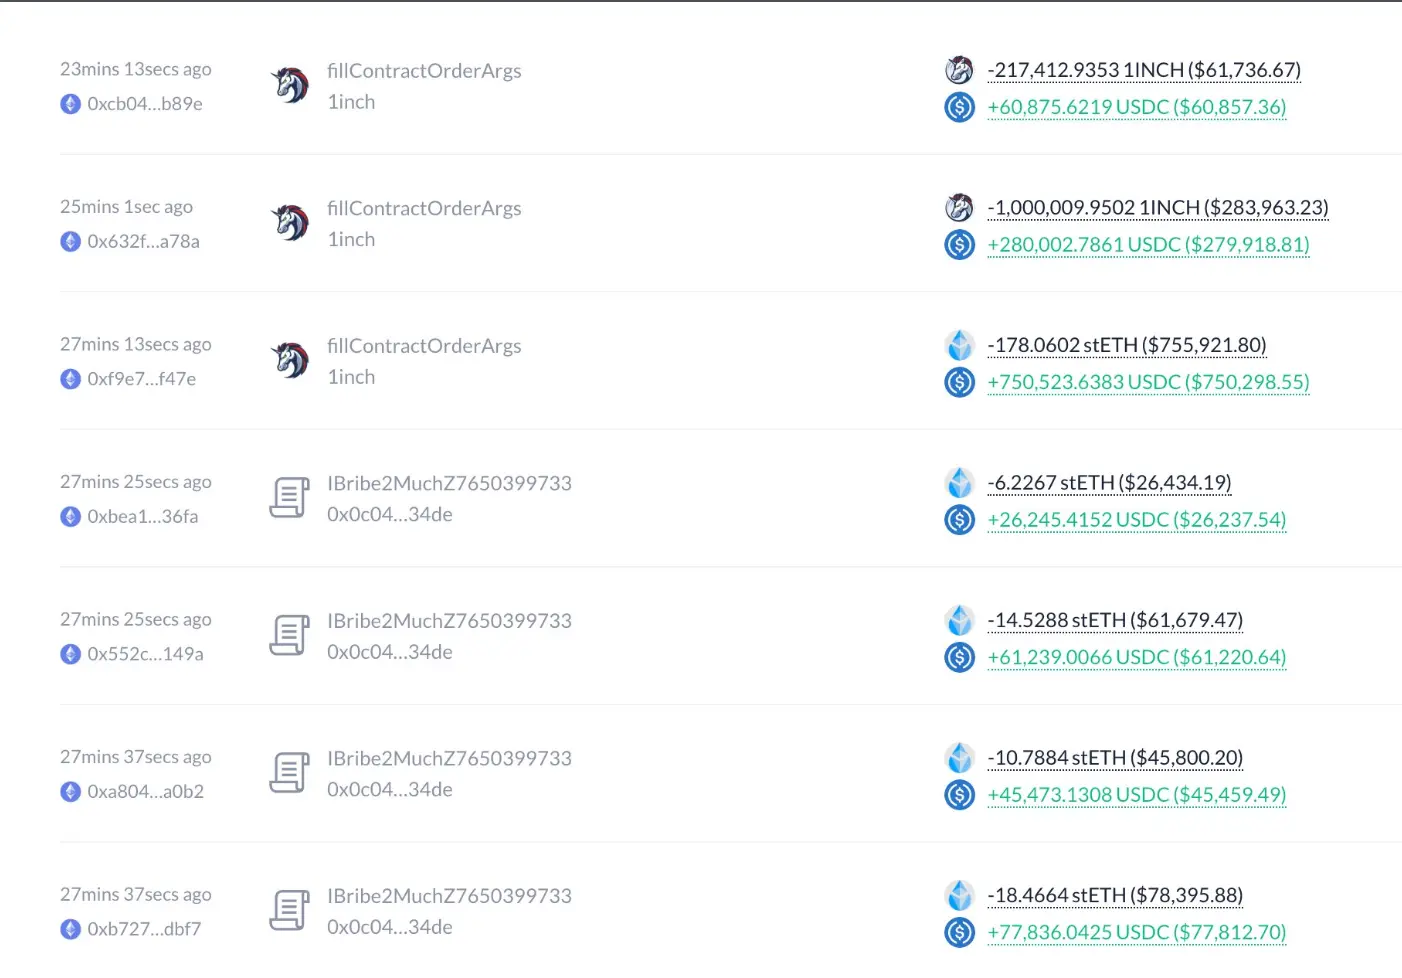Click the Ethereum icon beside 0xcb04...b89e
1402x978 pixels.
pyautogui.click(x=70, y=104)
